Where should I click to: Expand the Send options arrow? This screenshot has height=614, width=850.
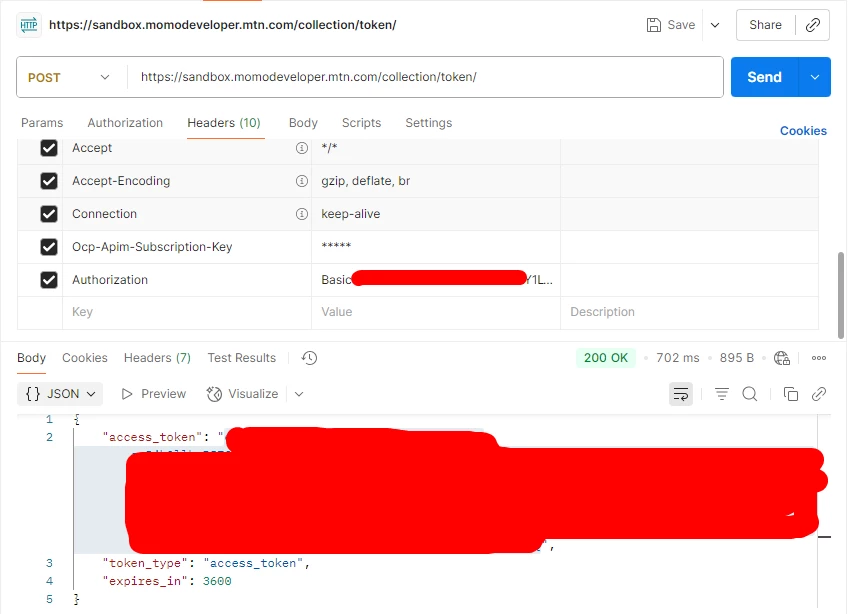815,77
